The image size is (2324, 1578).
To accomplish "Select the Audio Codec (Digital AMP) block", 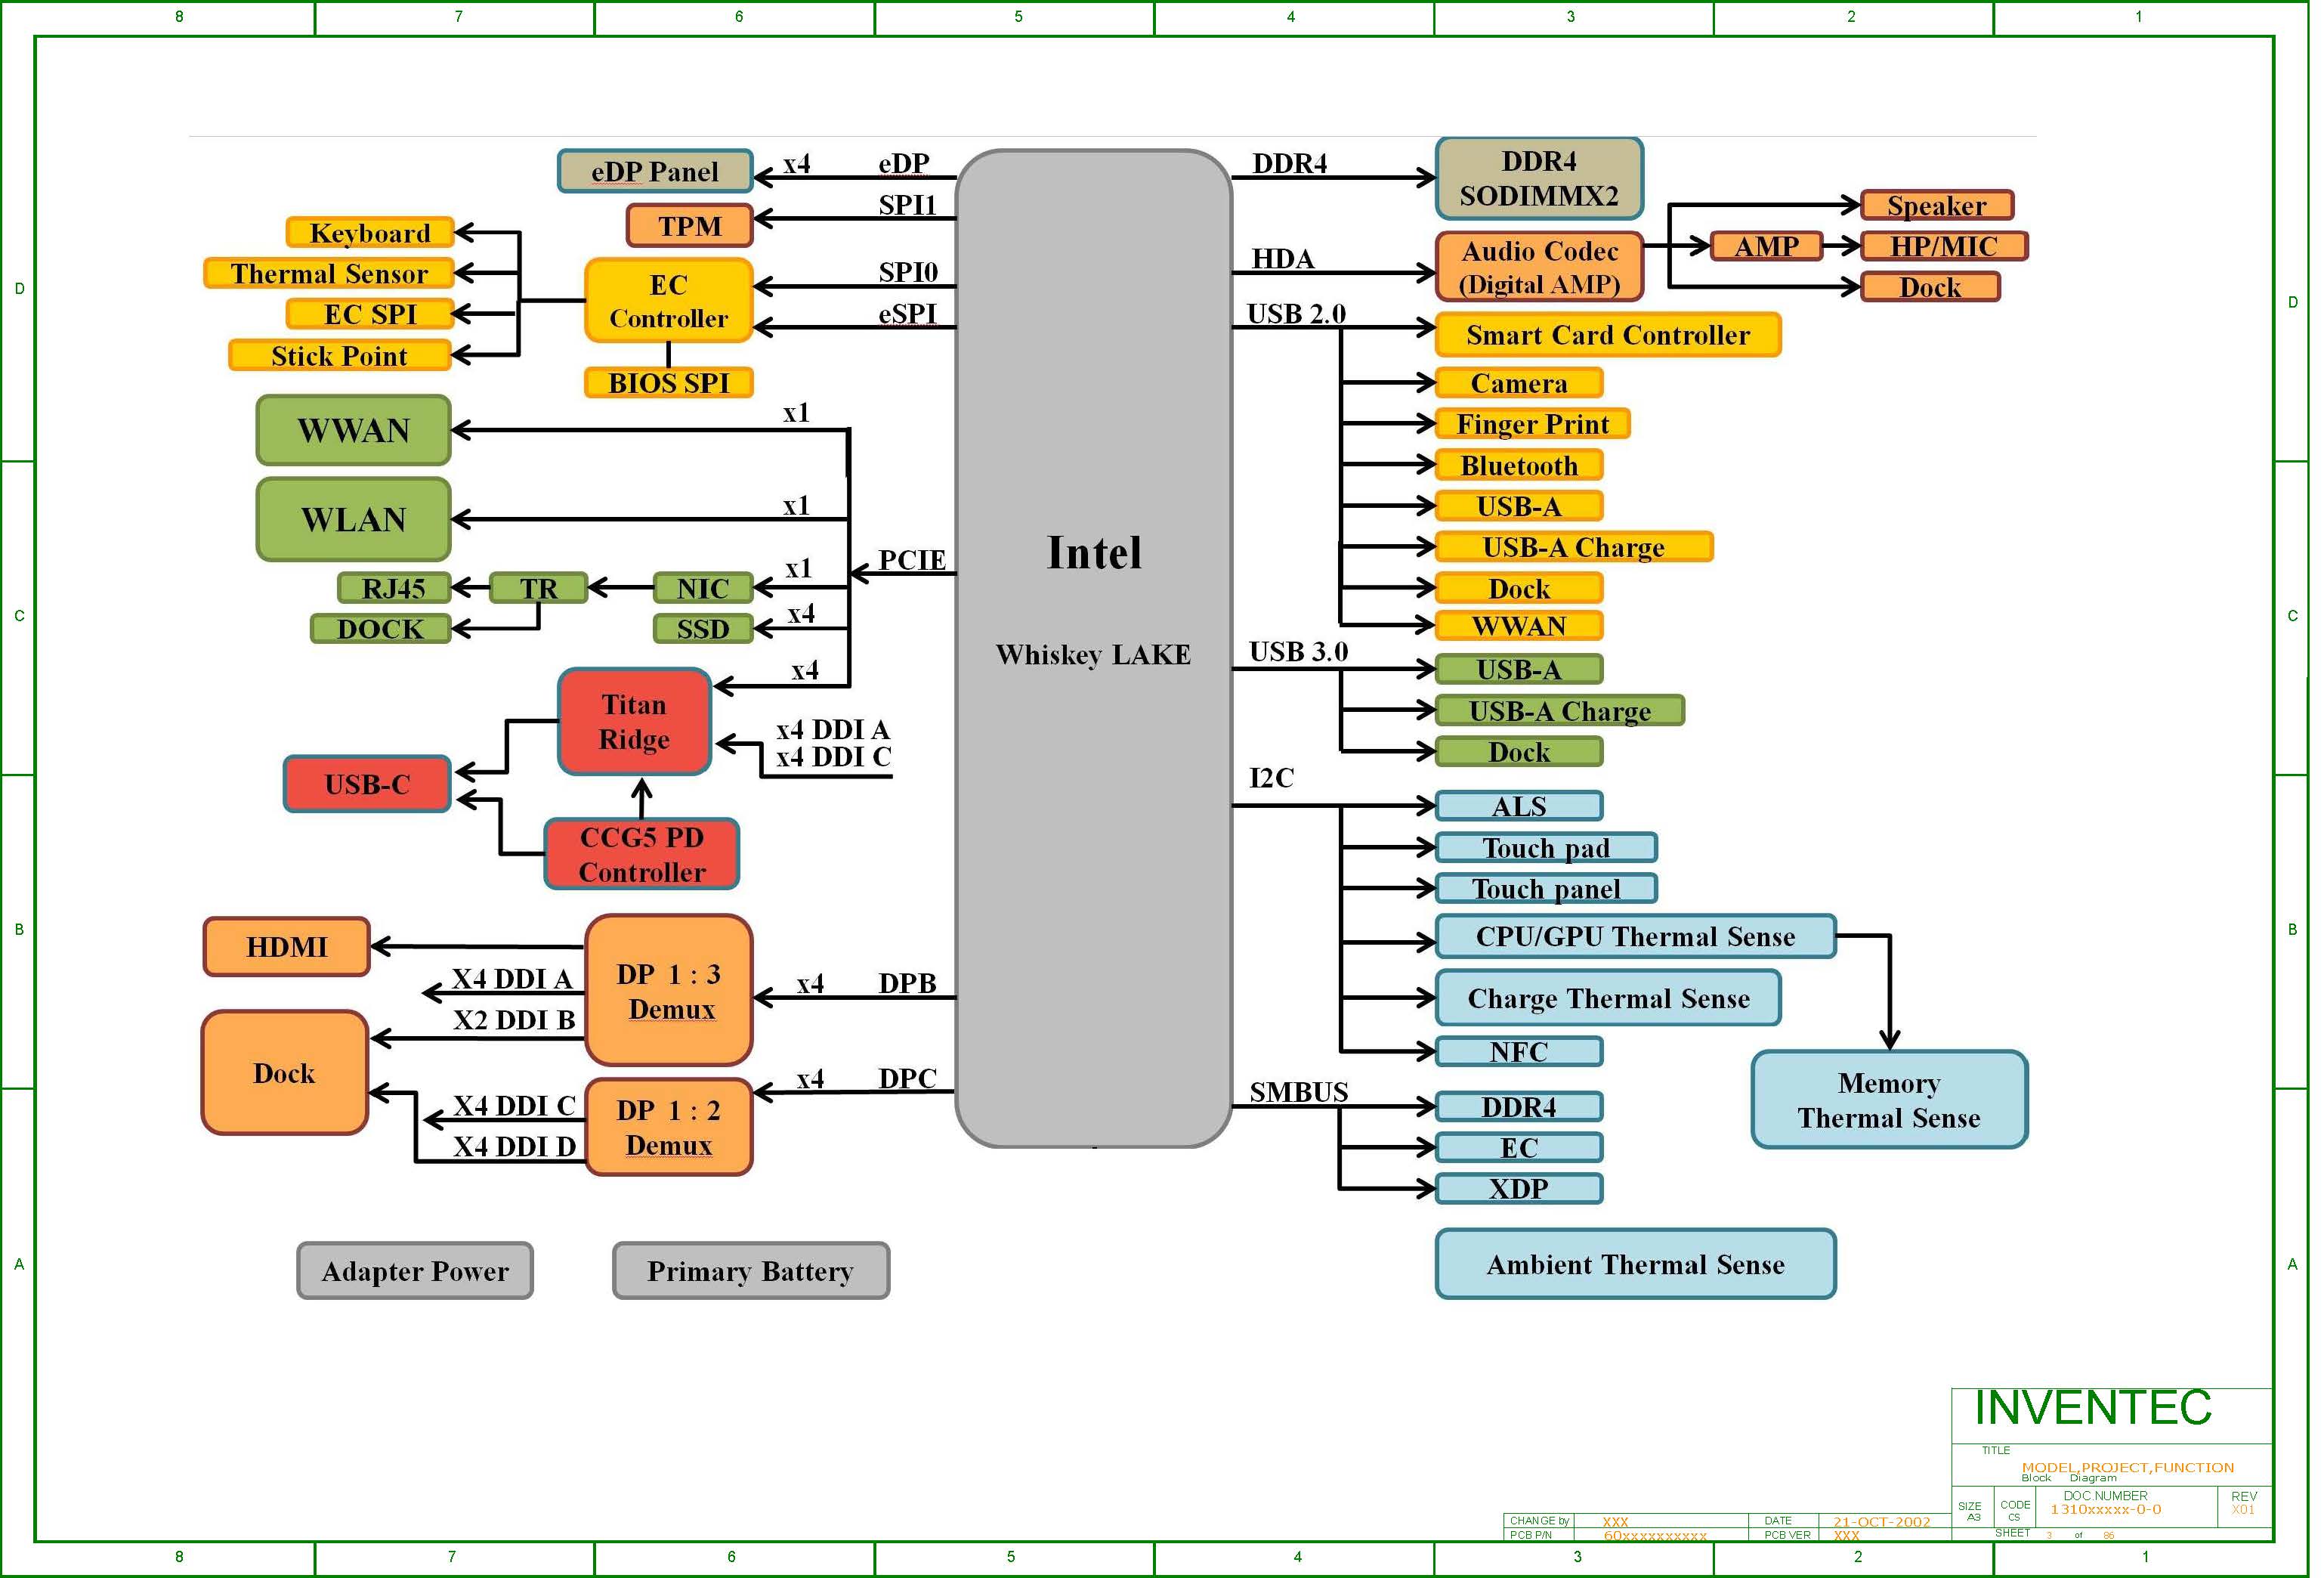I will tap(1538, 267).
